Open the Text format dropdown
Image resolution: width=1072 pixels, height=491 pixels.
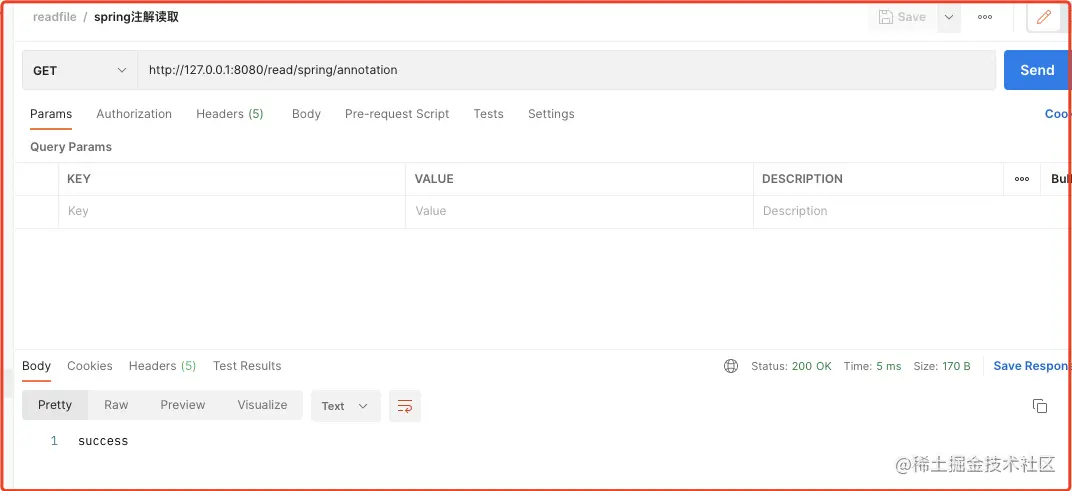point(345,406)
